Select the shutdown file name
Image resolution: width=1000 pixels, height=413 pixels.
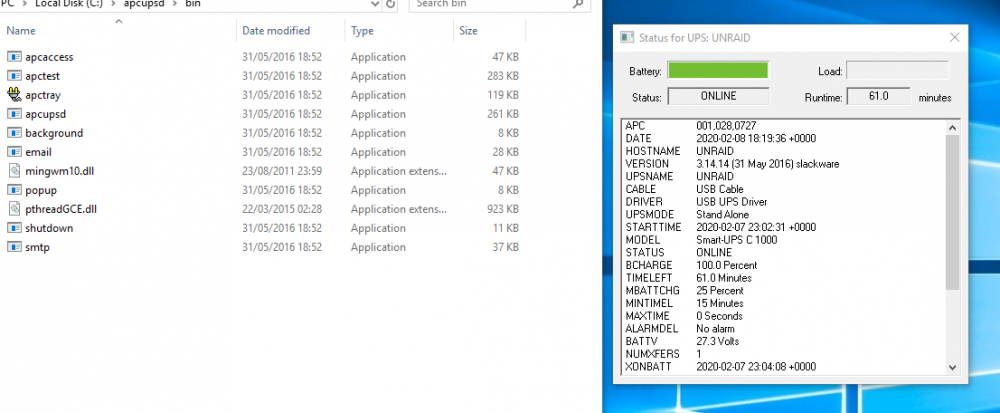tap(49, 228)
